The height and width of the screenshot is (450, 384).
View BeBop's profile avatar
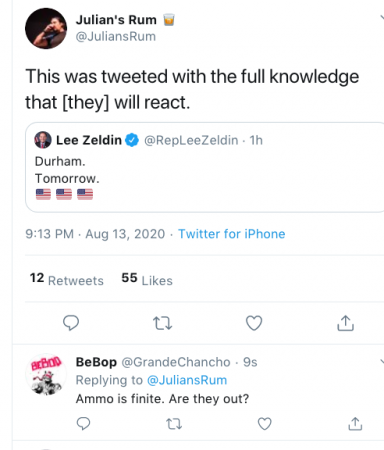46,374
